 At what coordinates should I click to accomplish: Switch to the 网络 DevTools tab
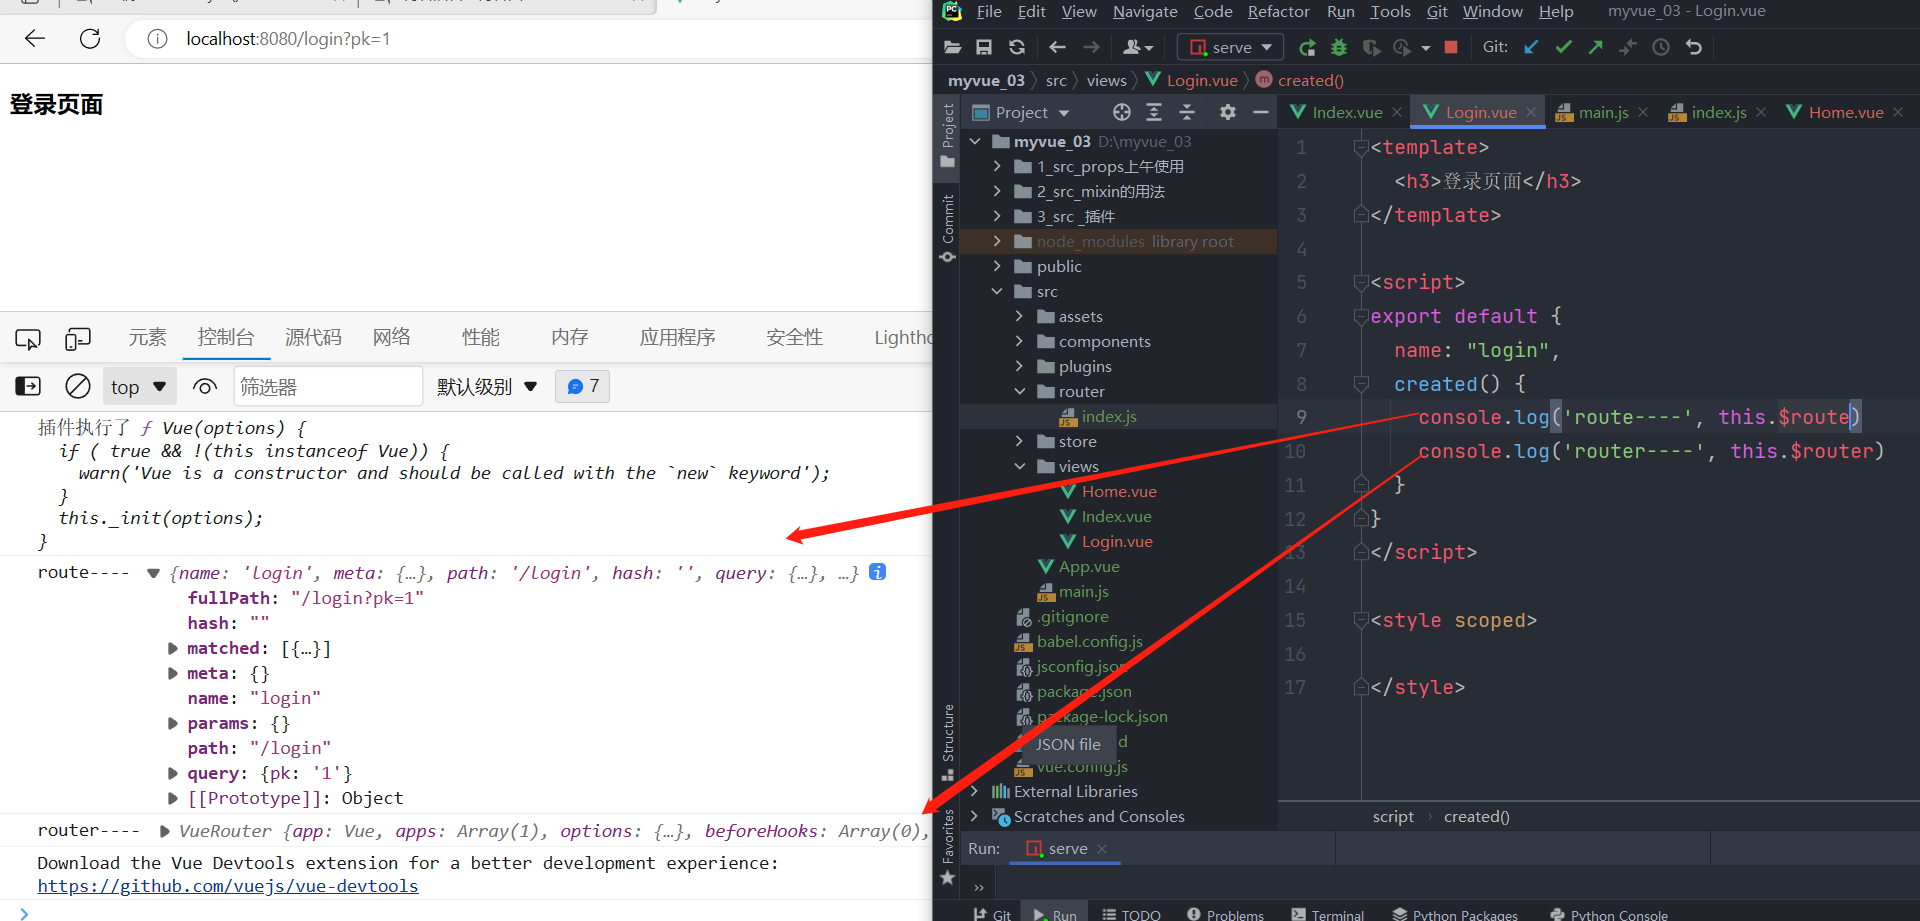pos(392,338)
